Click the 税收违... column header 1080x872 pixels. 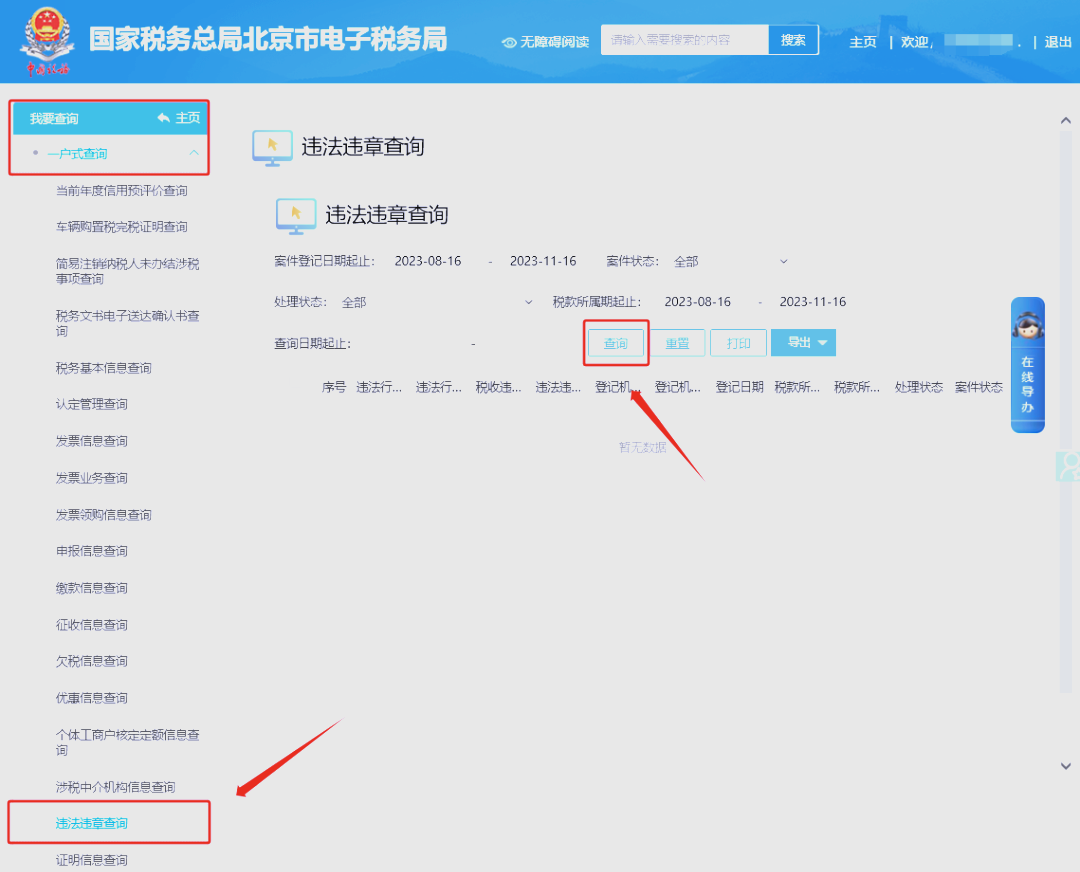click(499, 388)
